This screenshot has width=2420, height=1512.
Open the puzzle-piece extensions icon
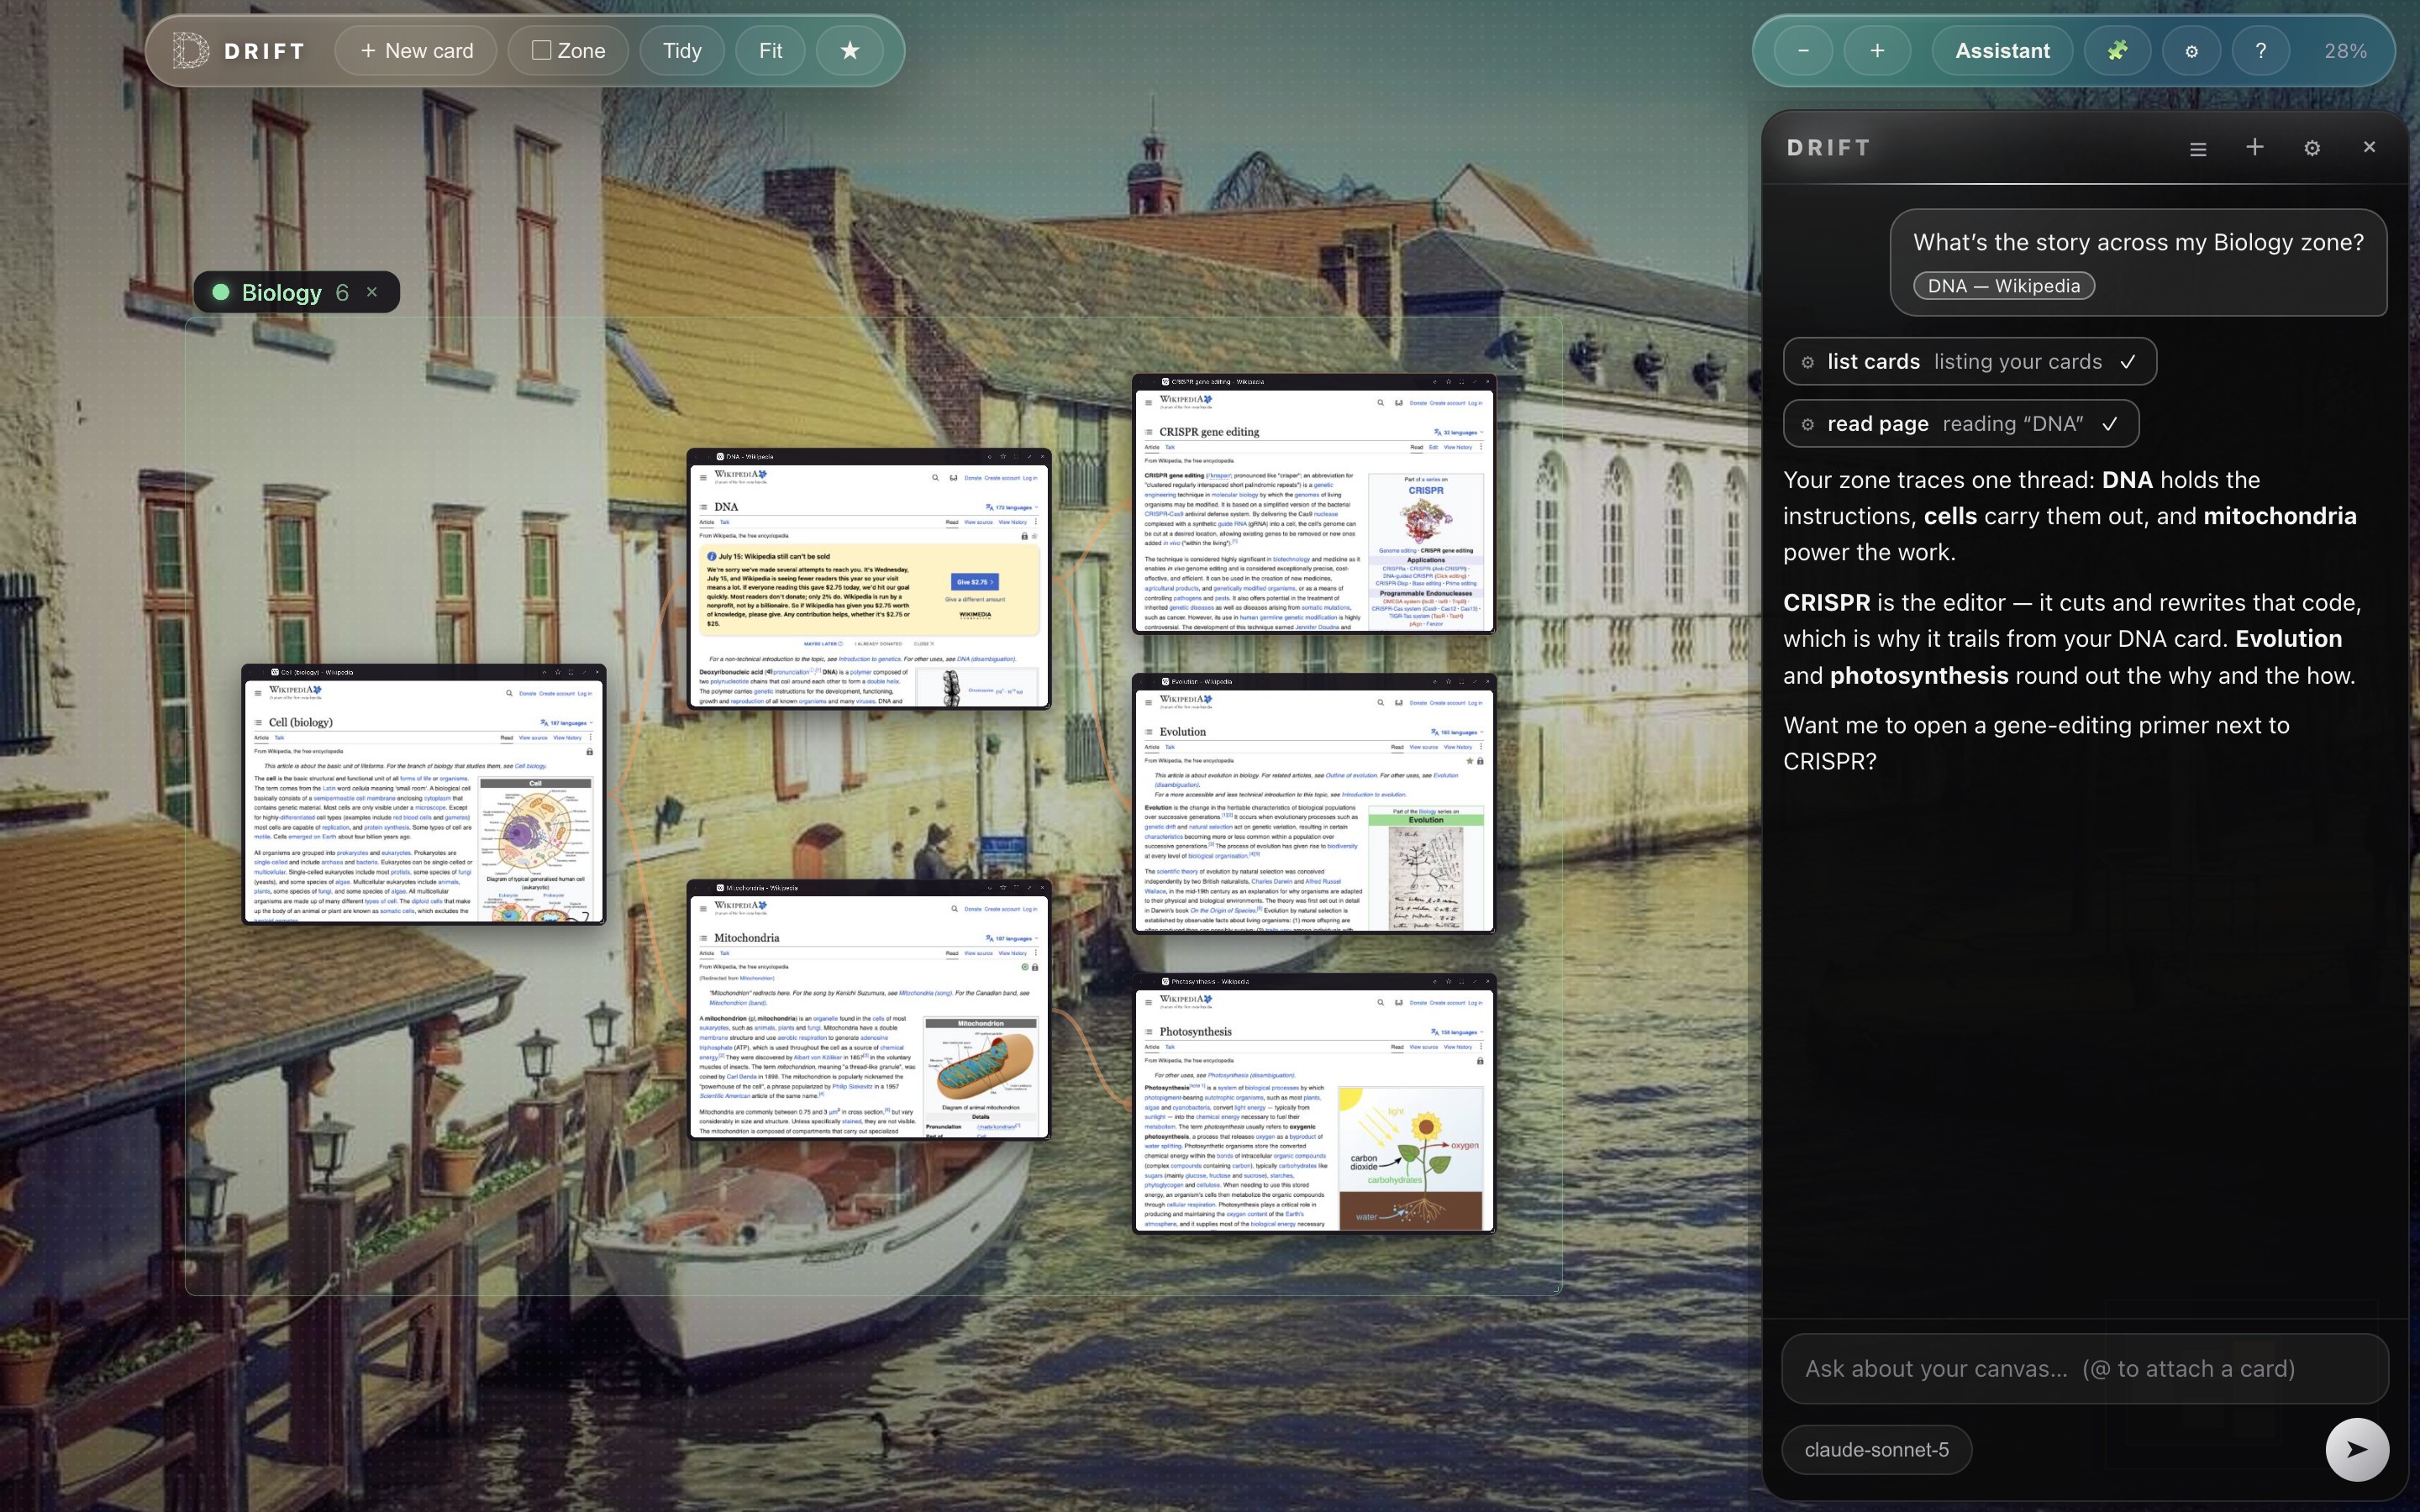coord(2117,51)
